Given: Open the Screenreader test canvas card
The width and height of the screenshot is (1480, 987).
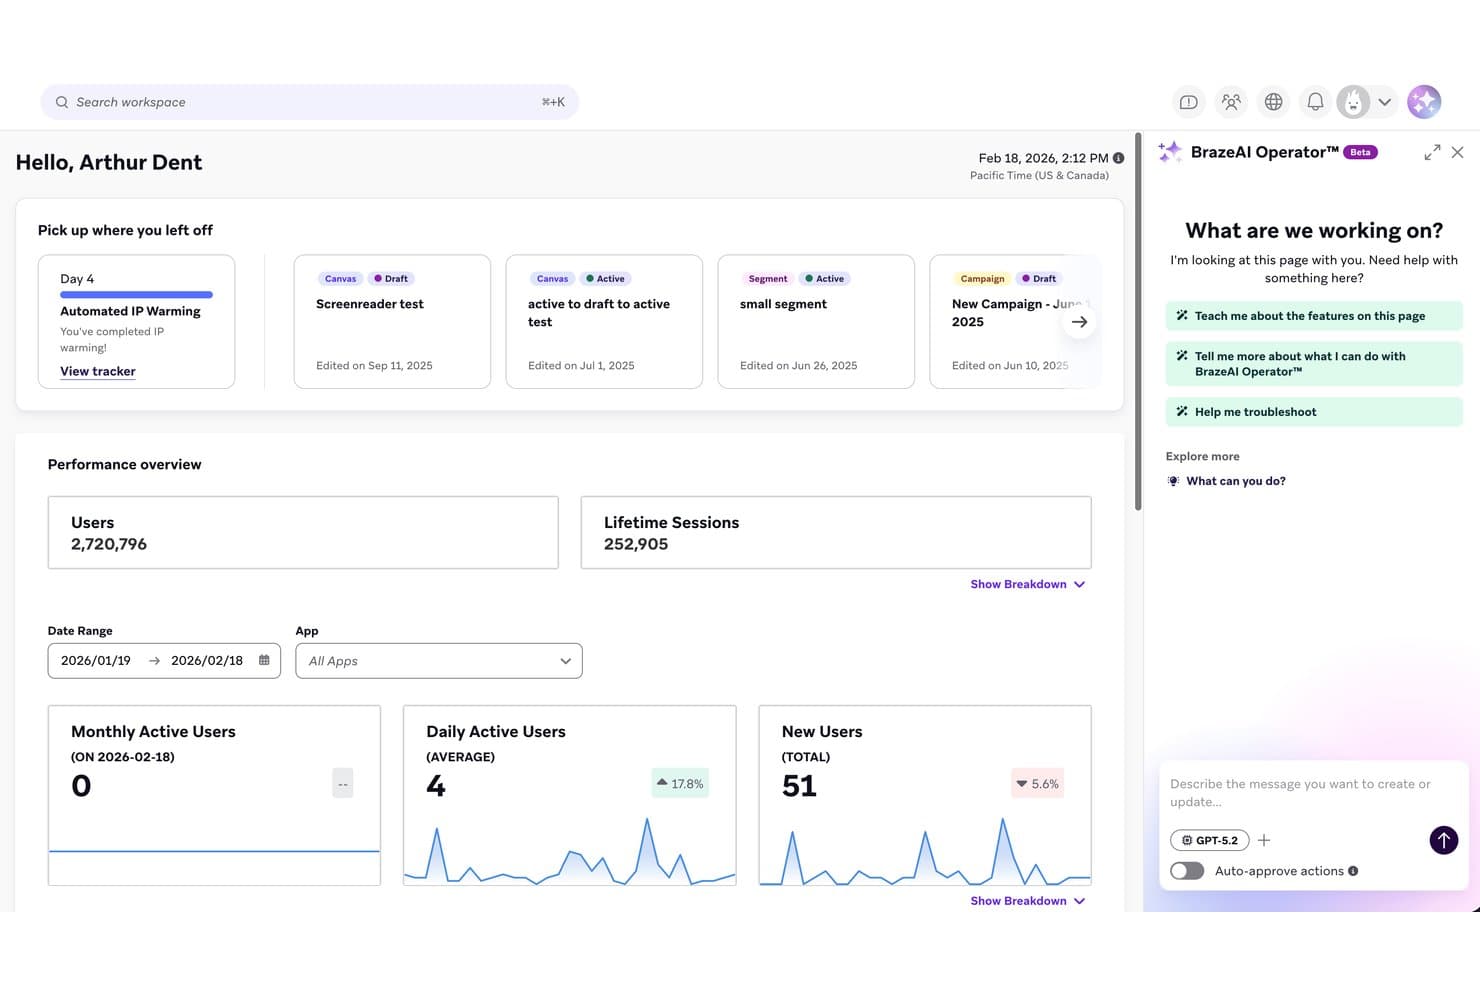Looking at the screenshot, I should [392, 321].
